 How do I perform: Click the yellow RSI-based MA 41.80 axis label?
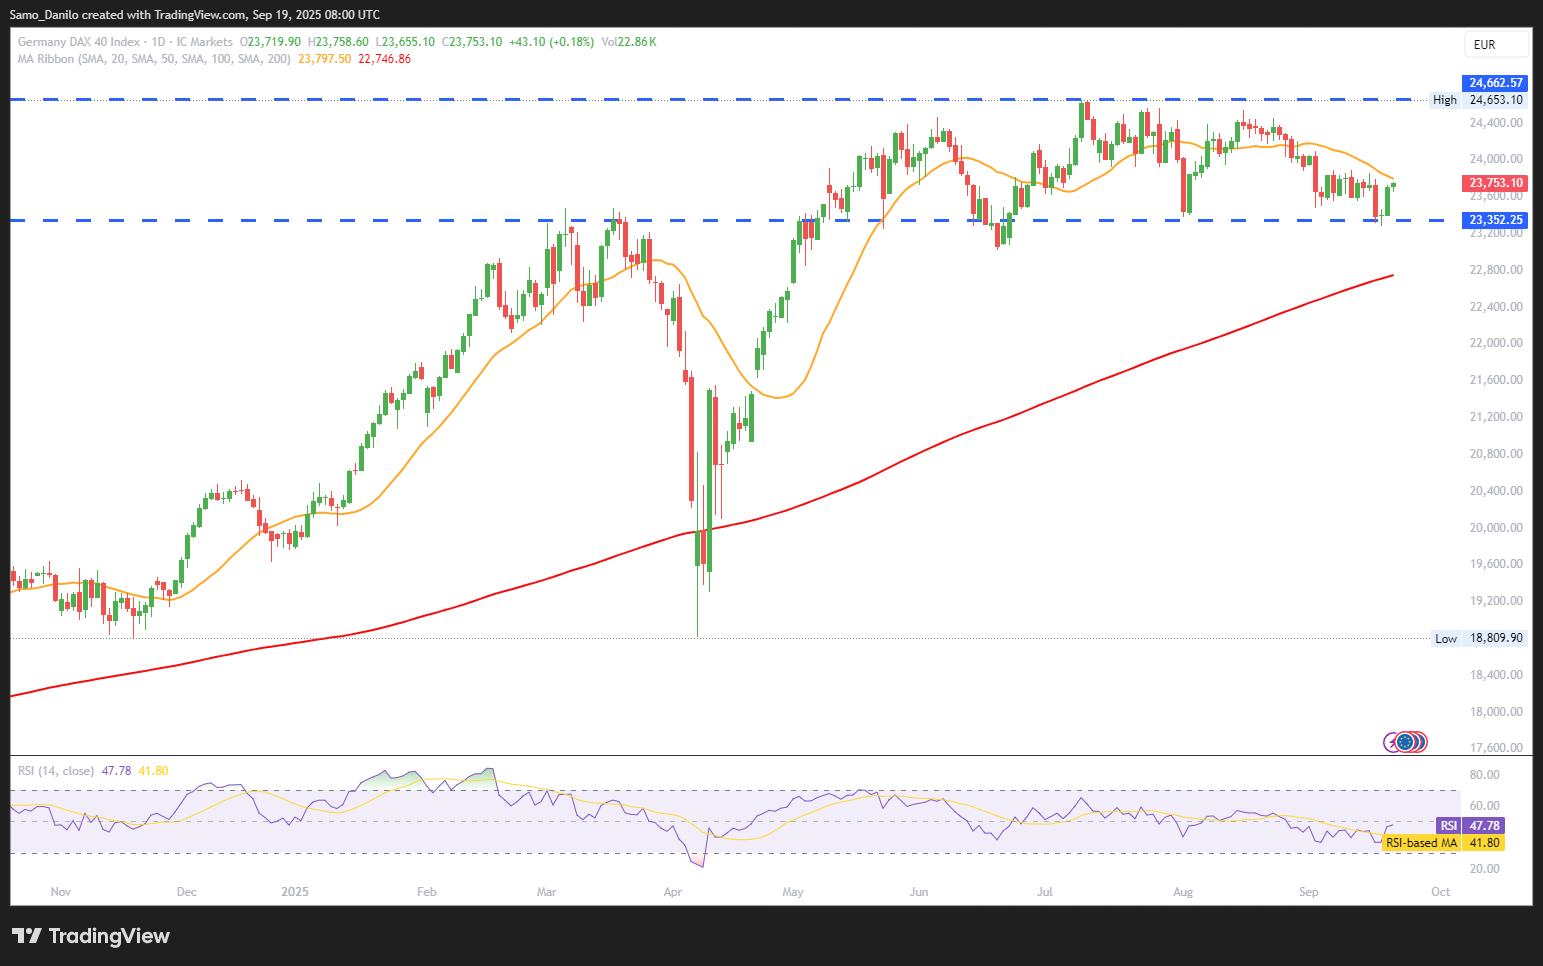pos(1444,843)
